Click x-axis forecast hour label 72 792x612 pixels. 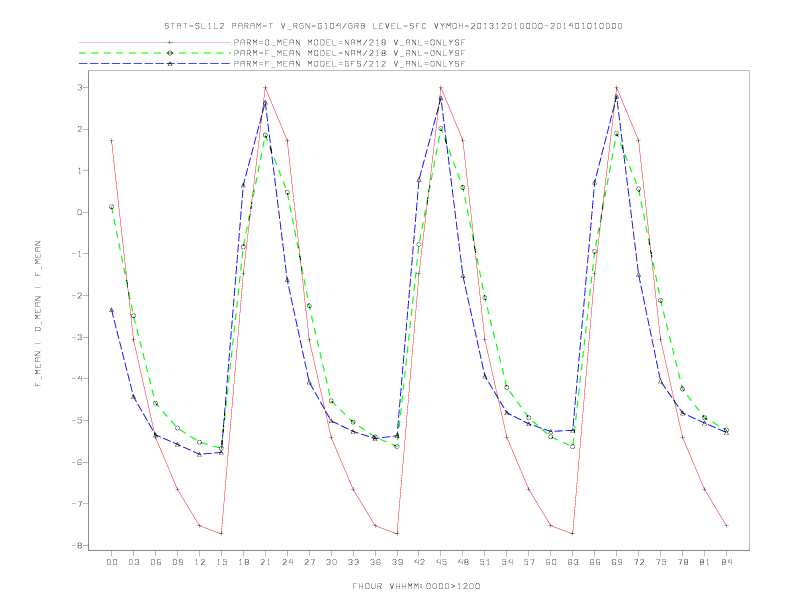pyautogui.click(x=638, y=562)
